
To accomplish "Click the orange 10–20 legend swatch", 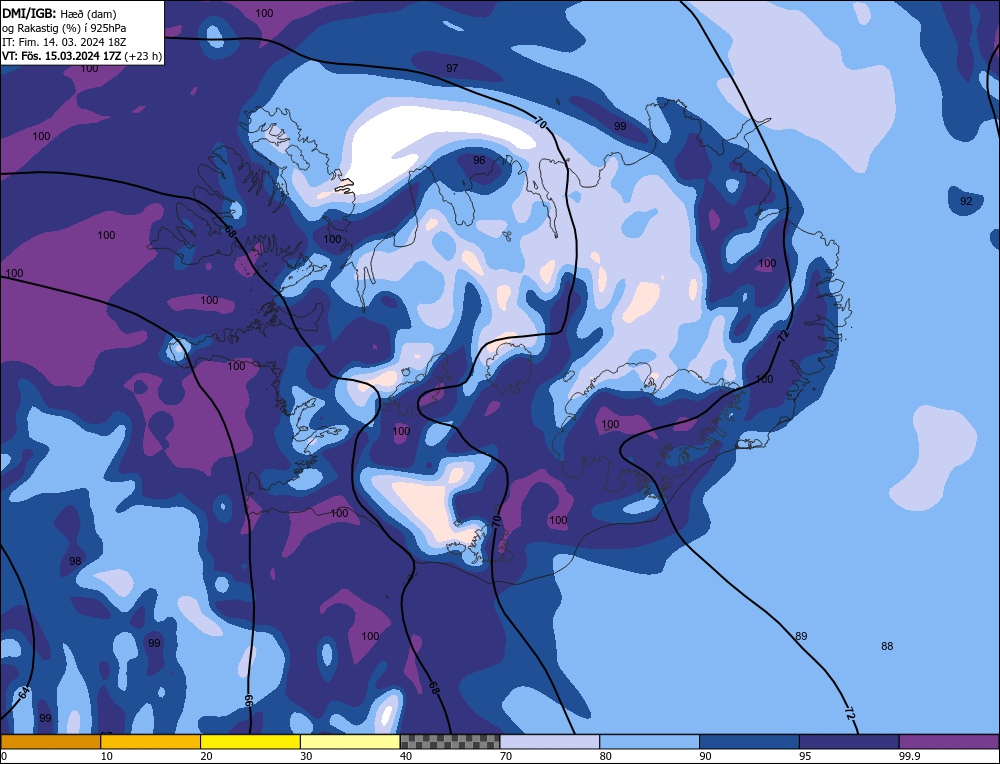I will pyautogui.click(x=151, y=742).
